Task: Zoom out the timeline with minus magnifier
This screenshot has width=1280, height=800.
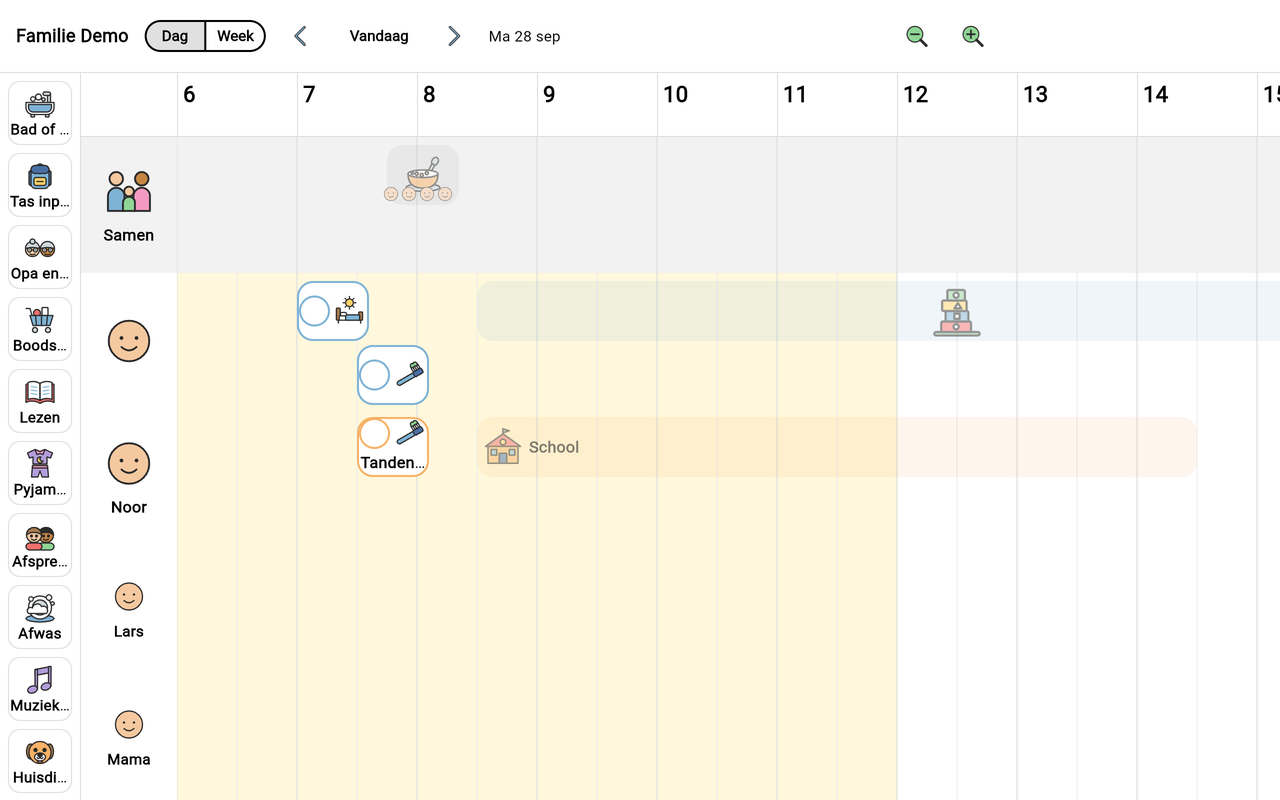Action: (917, 36)
